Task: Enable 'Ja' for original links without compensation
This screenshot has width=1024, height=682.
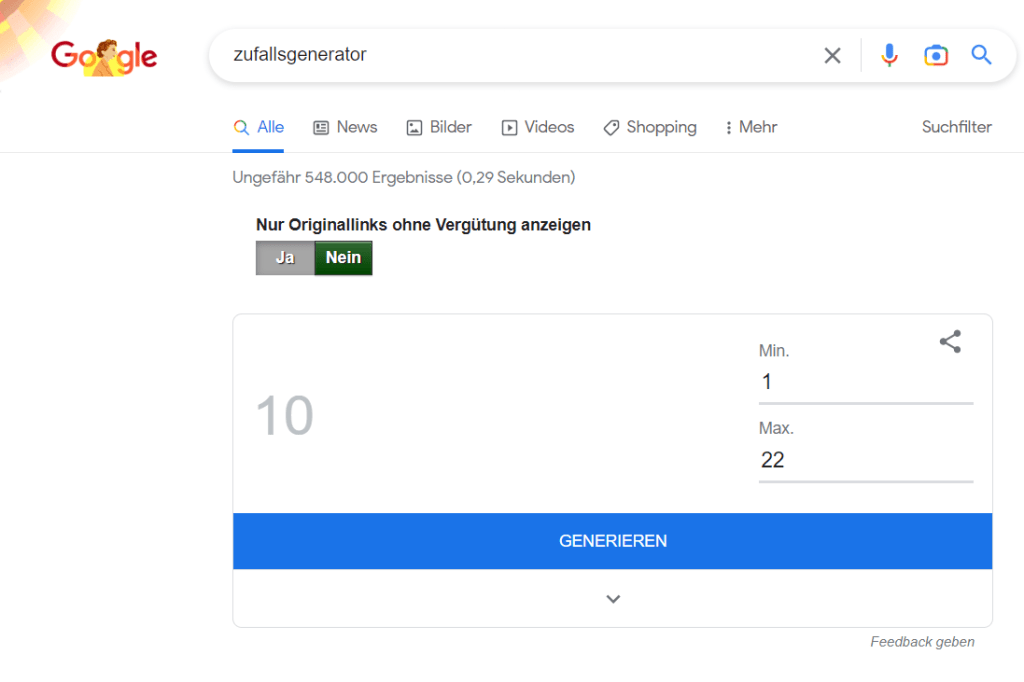Action: pos(284,257)
